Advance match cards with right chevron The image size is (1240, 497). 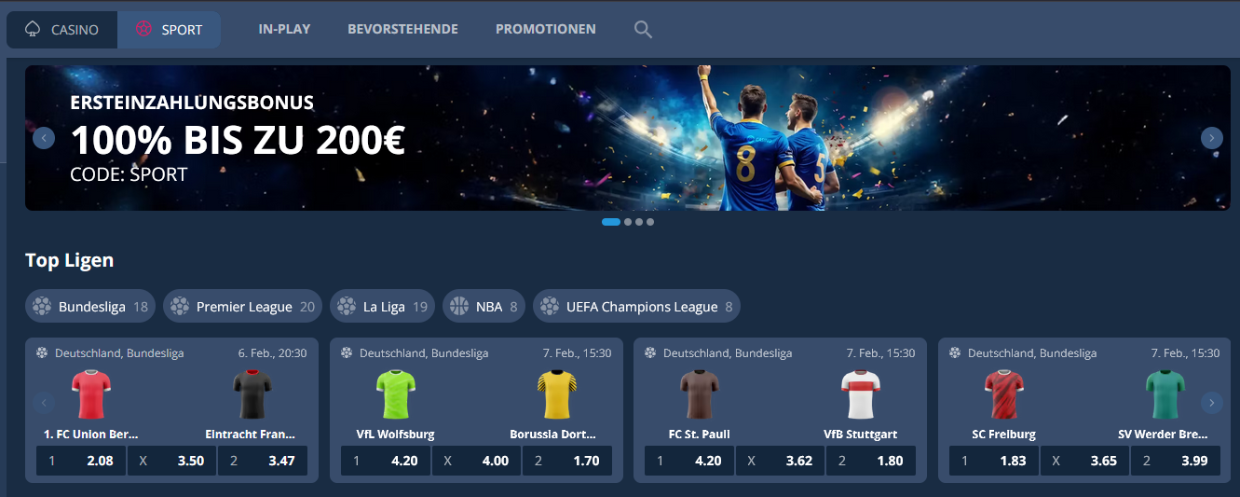(1212, 403)
